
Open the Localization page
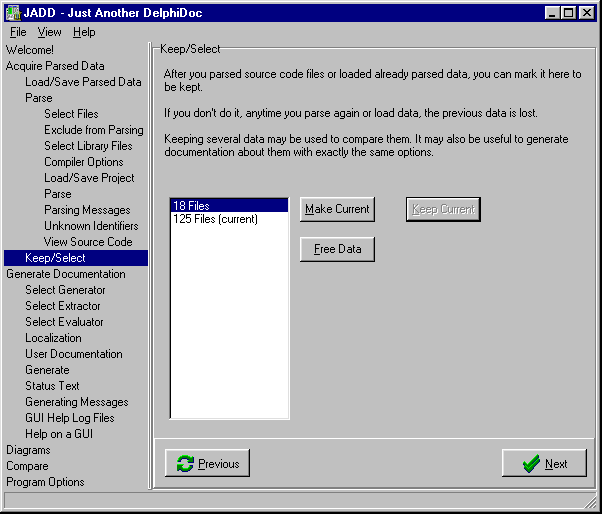click(x=53, y=338)
